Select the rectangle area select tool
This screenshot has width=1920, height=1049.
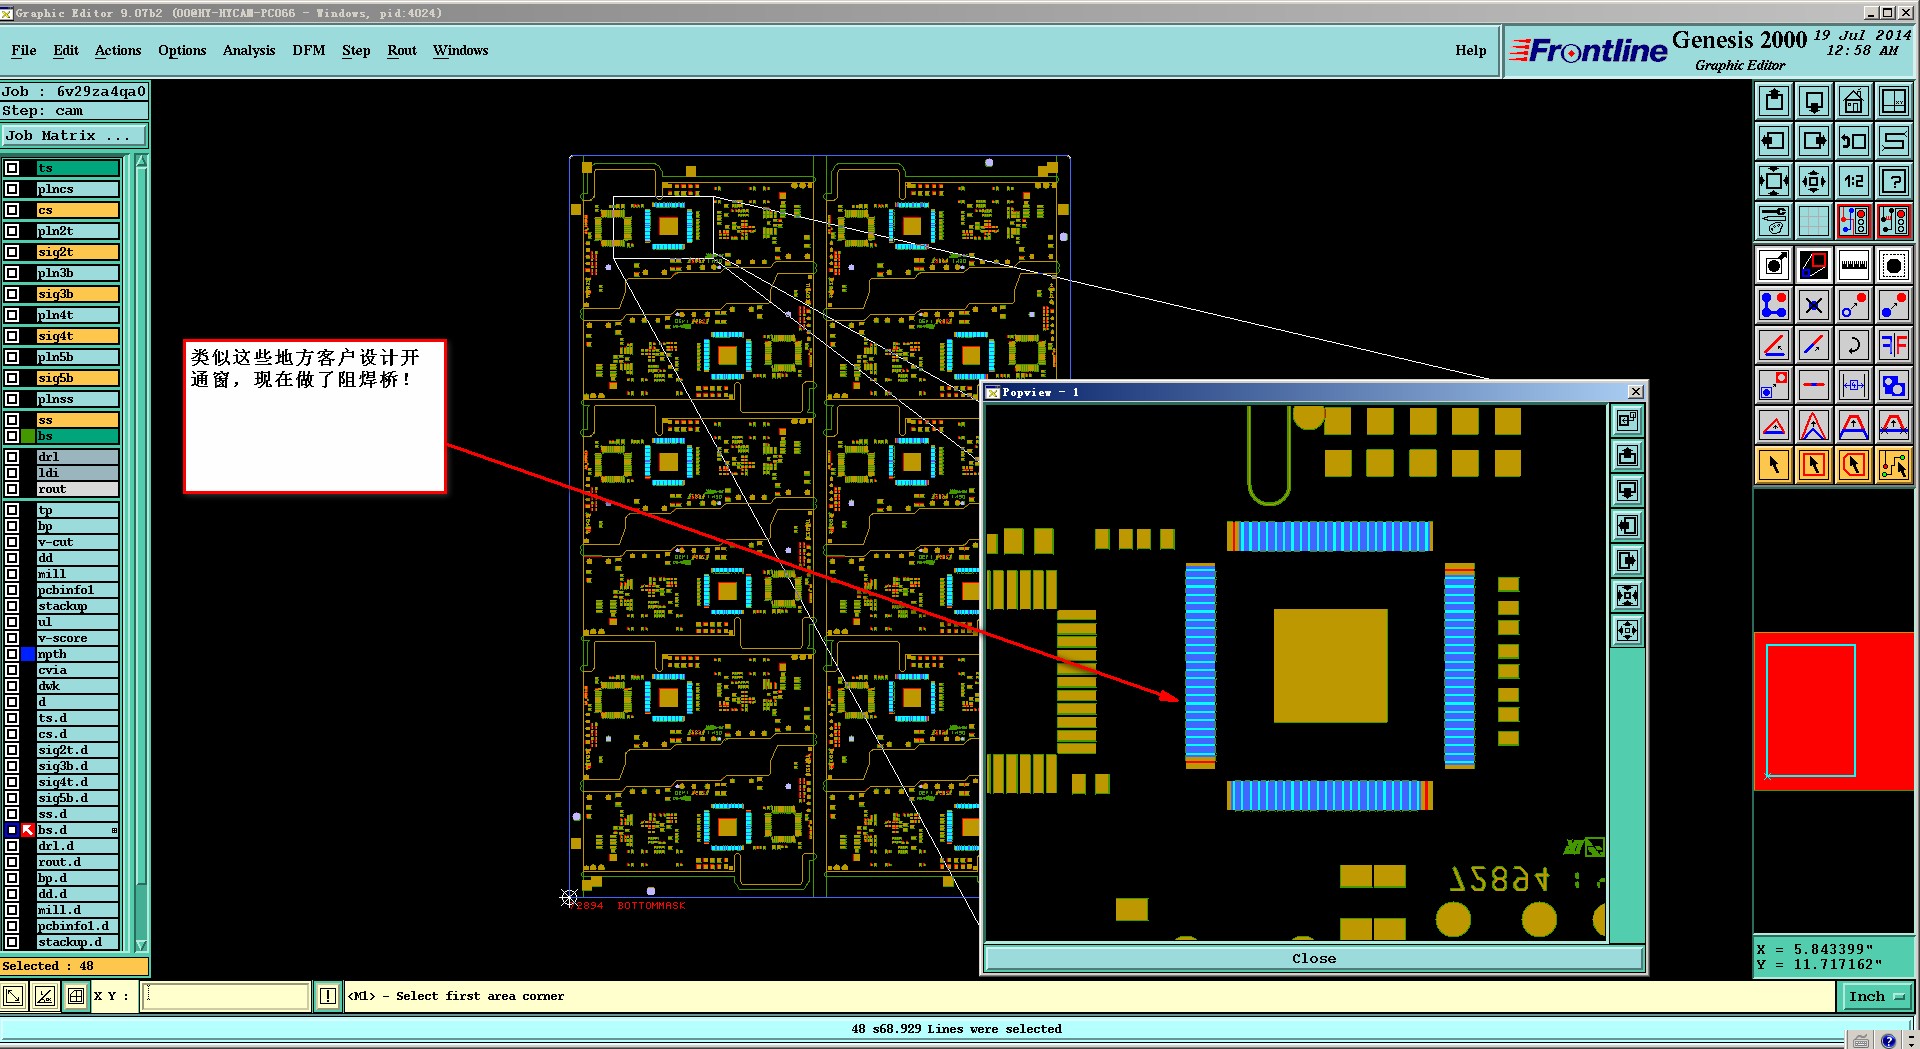[x=1814, y=465]
